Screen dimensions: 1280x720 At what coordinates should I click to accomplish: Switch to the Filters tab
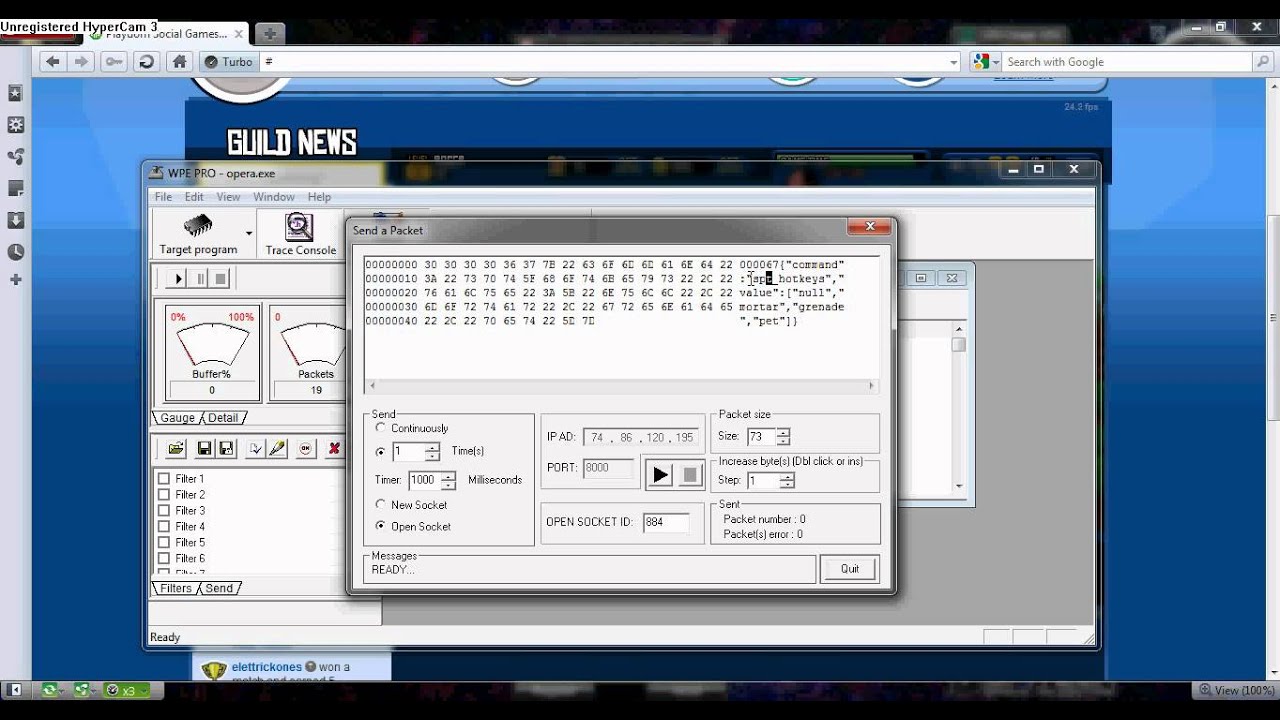[176, 588]
